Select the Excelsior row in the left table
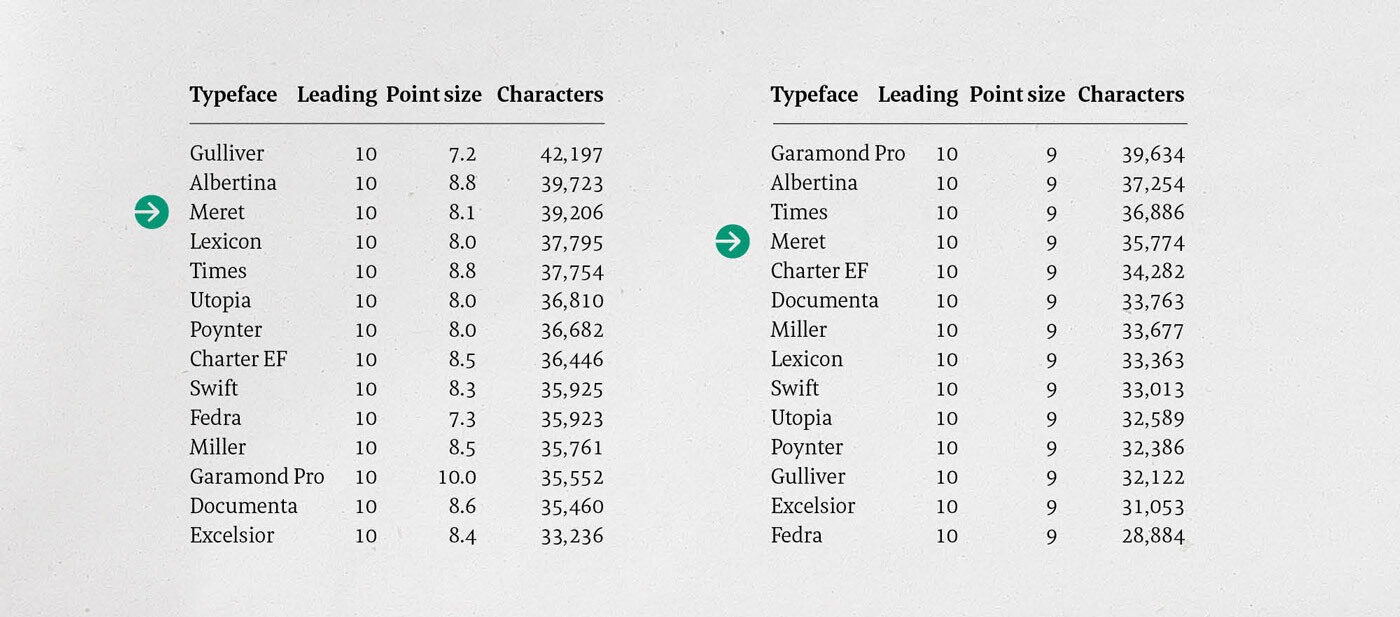The image size is (1400, 617). (x=396, y=536)
